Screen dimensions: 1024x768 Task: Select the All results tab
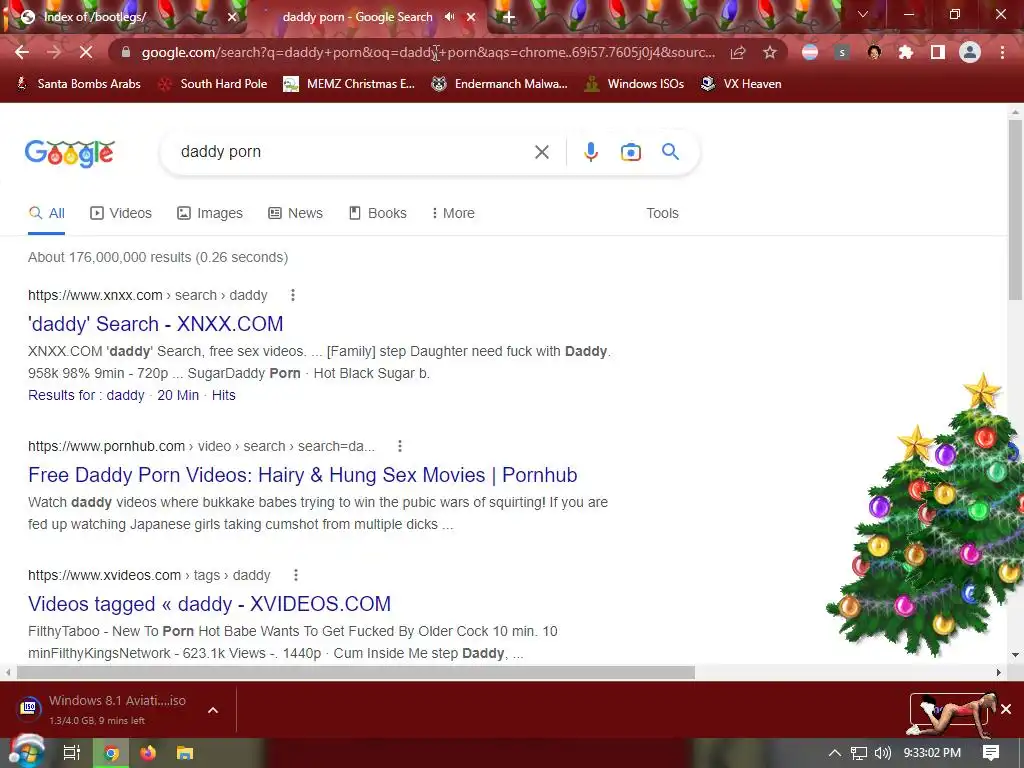click(x=46, y=214)
